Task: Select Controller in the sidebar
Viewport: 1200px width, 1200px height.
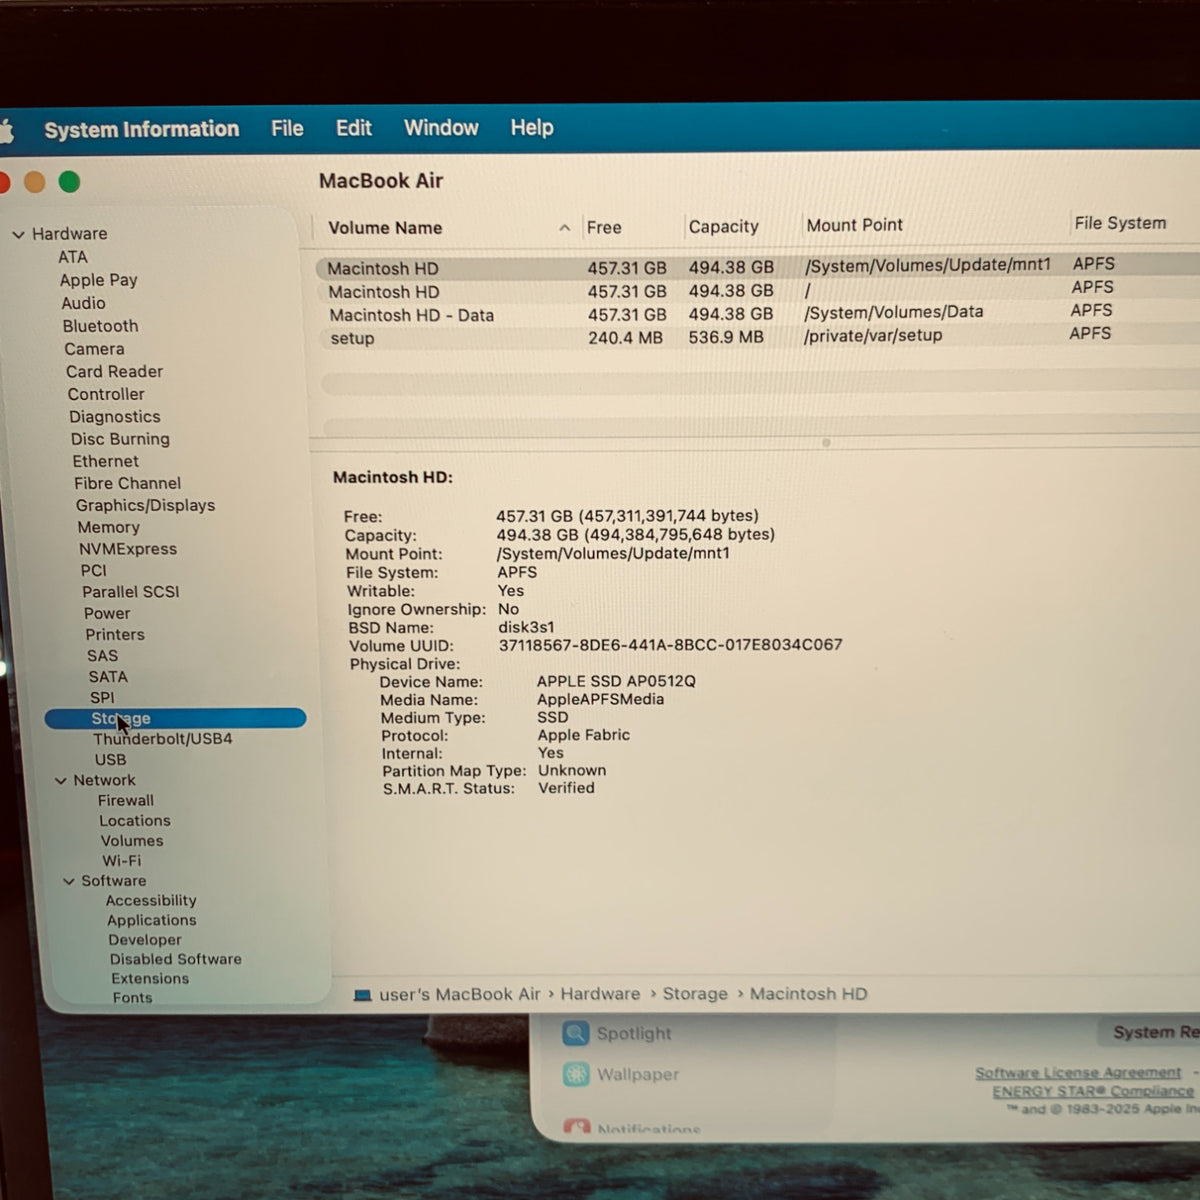Action: 106,394
